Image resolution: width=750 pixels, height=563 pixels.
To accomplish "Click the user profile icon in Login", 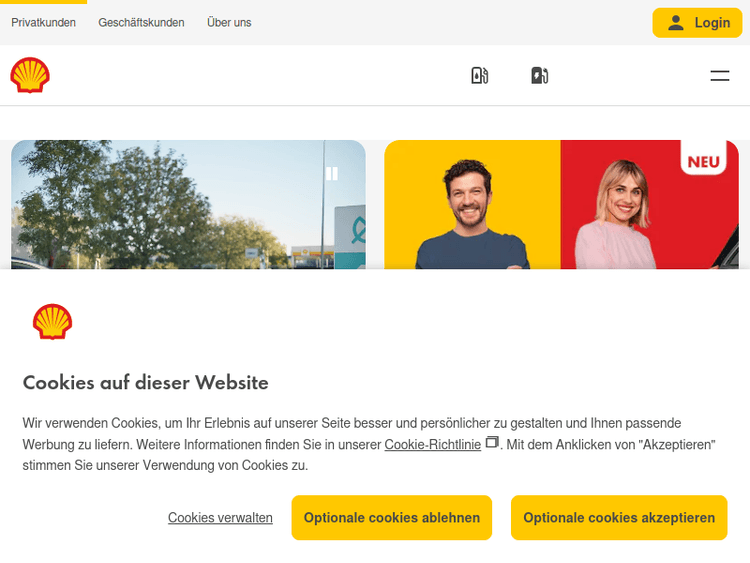I will pos(676,23).
